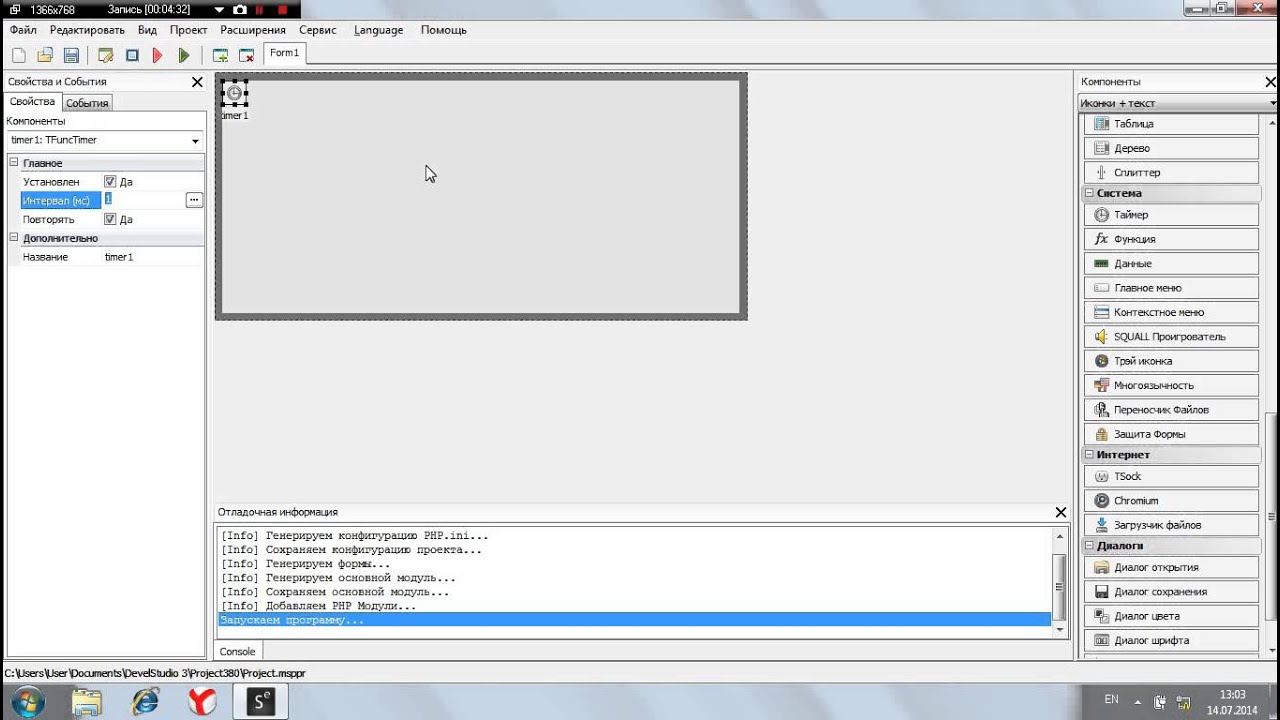Open the Проект menu

click(x=189, y=30)
